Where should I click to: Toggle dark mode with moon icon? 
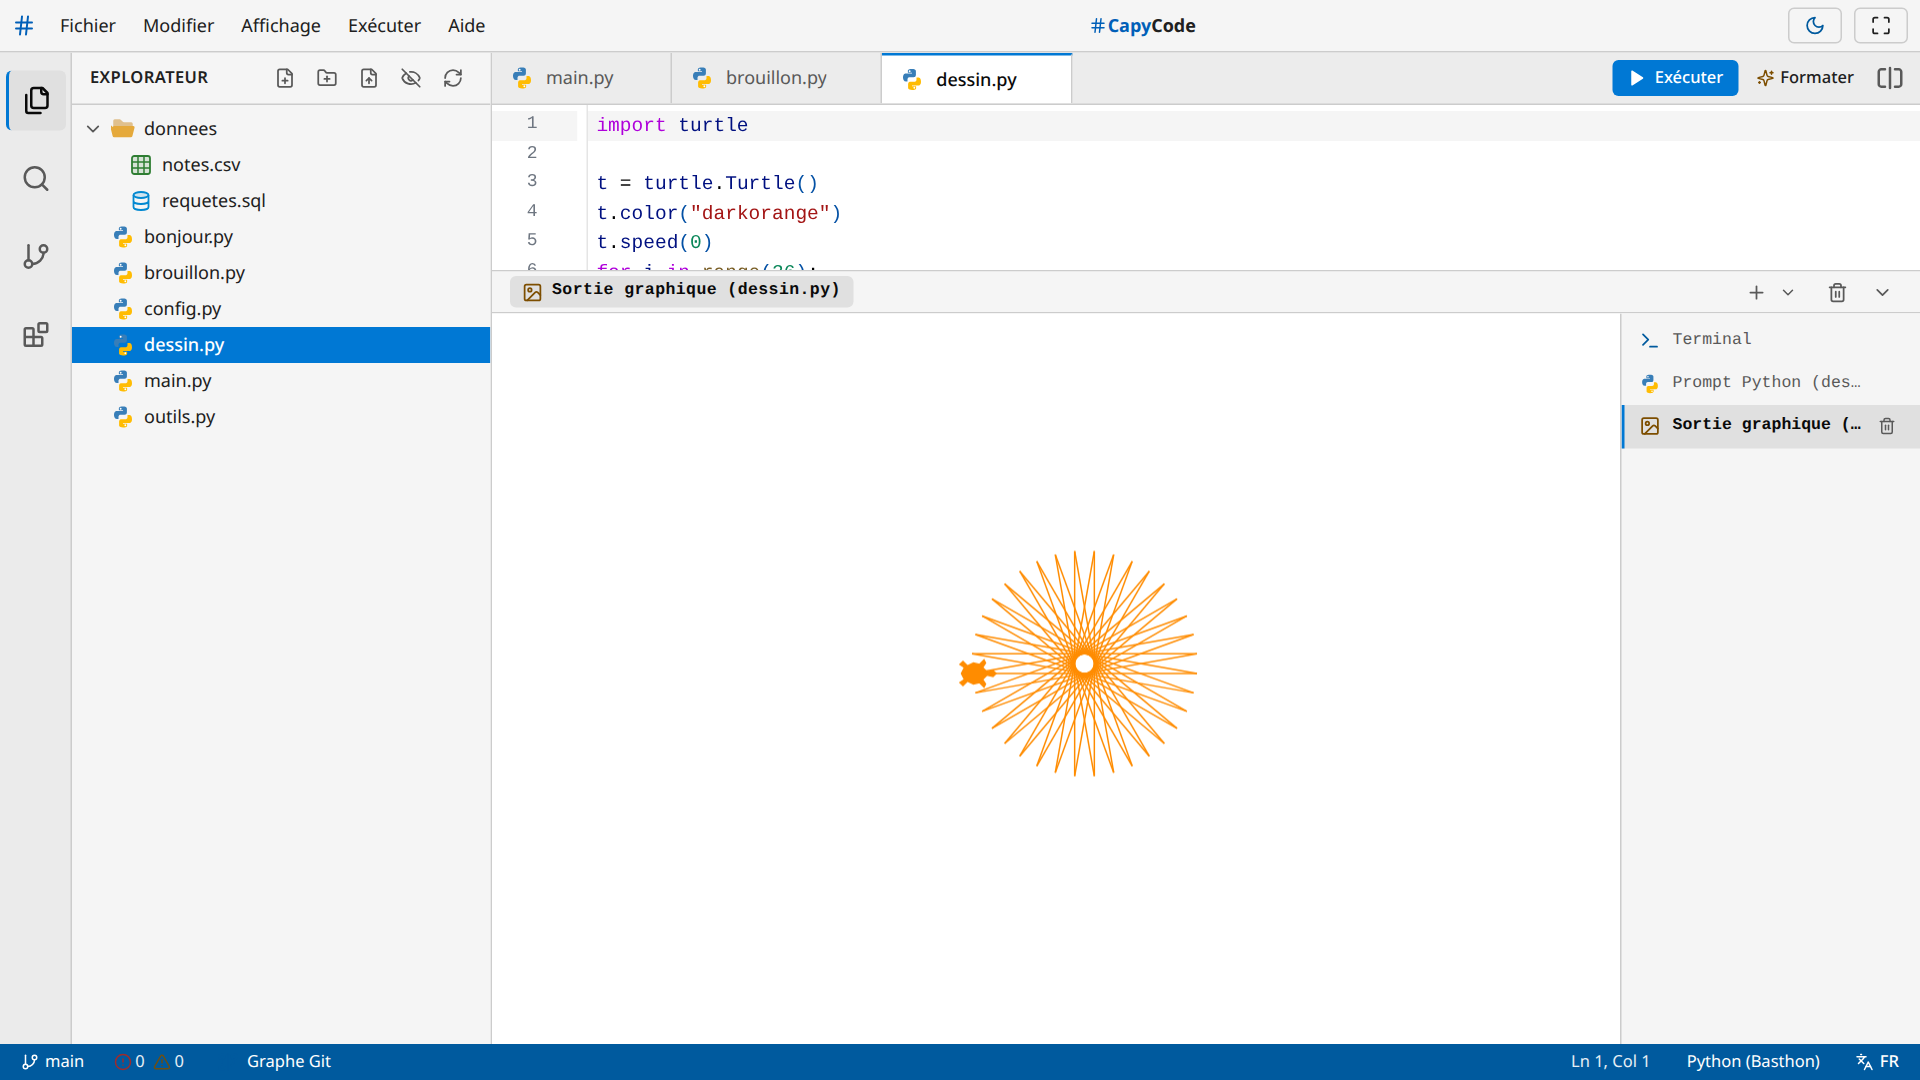click(x=1815, y=26)
